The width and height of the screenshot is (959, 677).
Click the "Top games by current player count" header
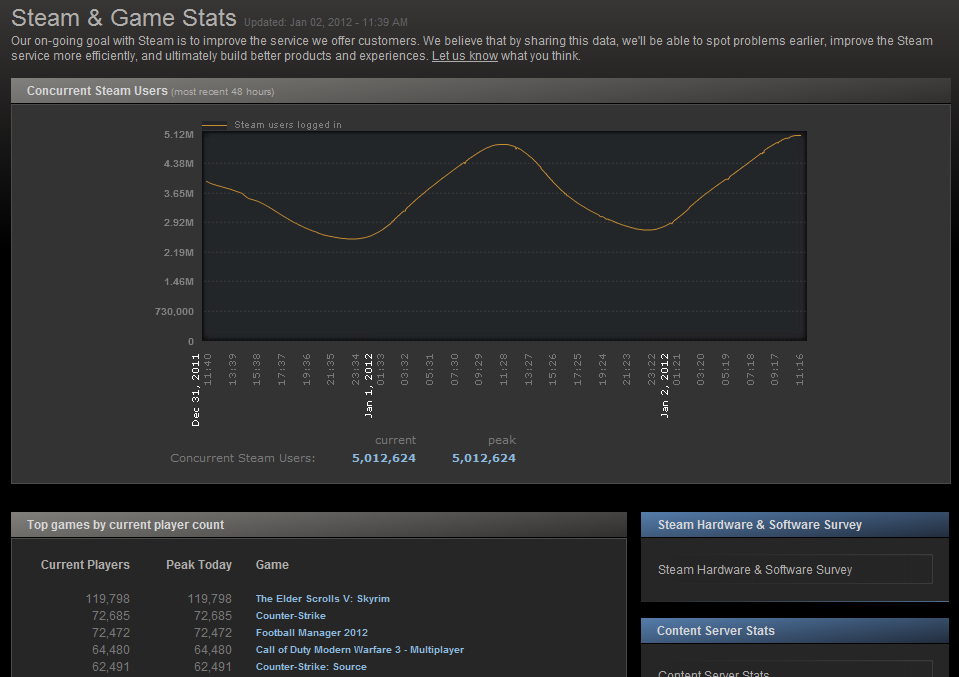(125, 525)
